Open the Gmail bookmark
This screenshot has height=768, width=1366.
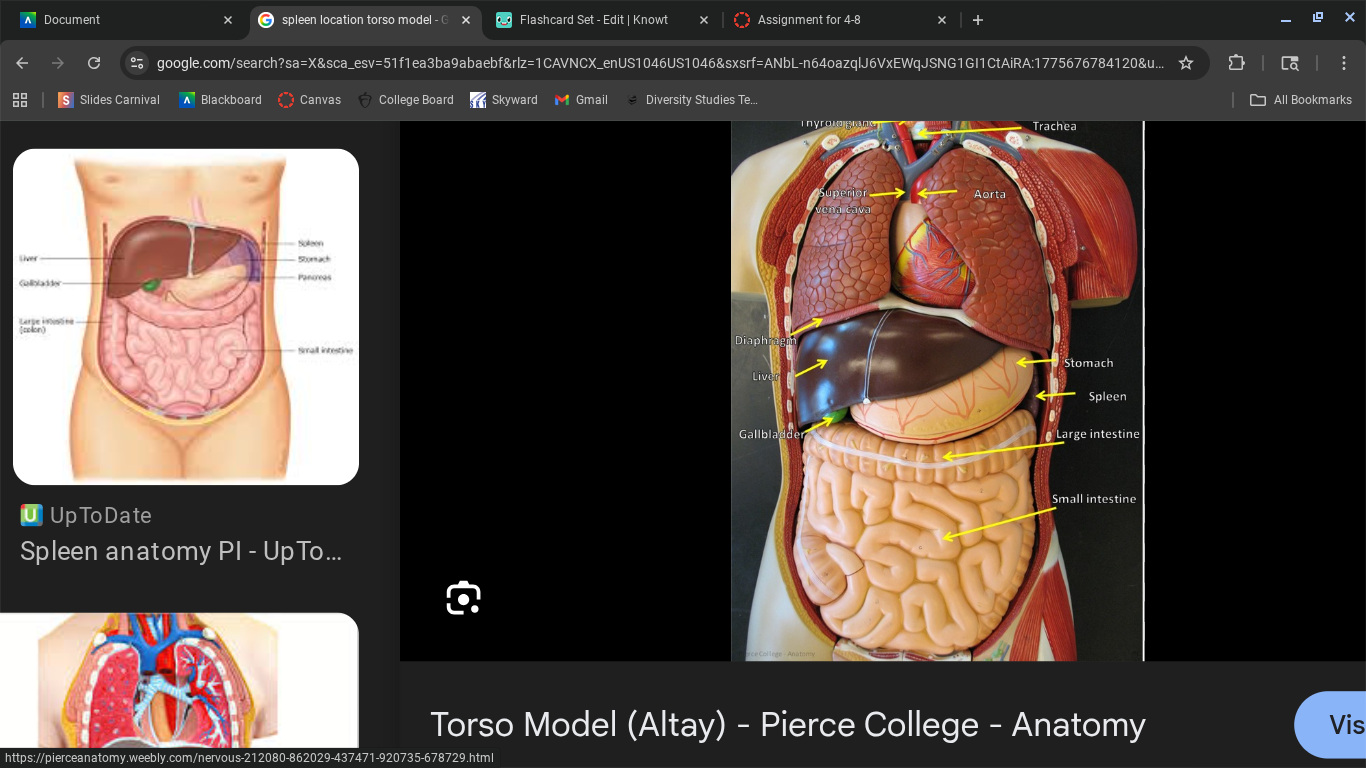pos(581,100)
